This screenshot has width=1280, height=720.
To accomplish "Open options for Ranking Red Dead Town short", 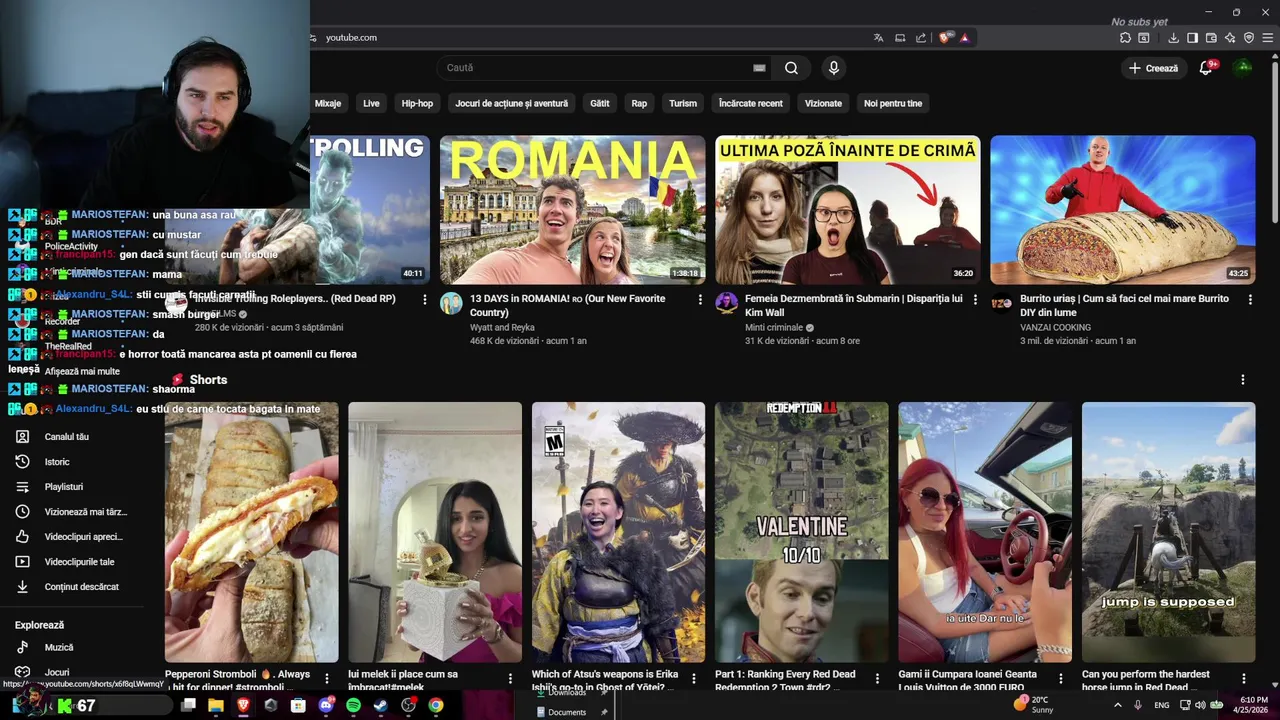I will [877, 679].
